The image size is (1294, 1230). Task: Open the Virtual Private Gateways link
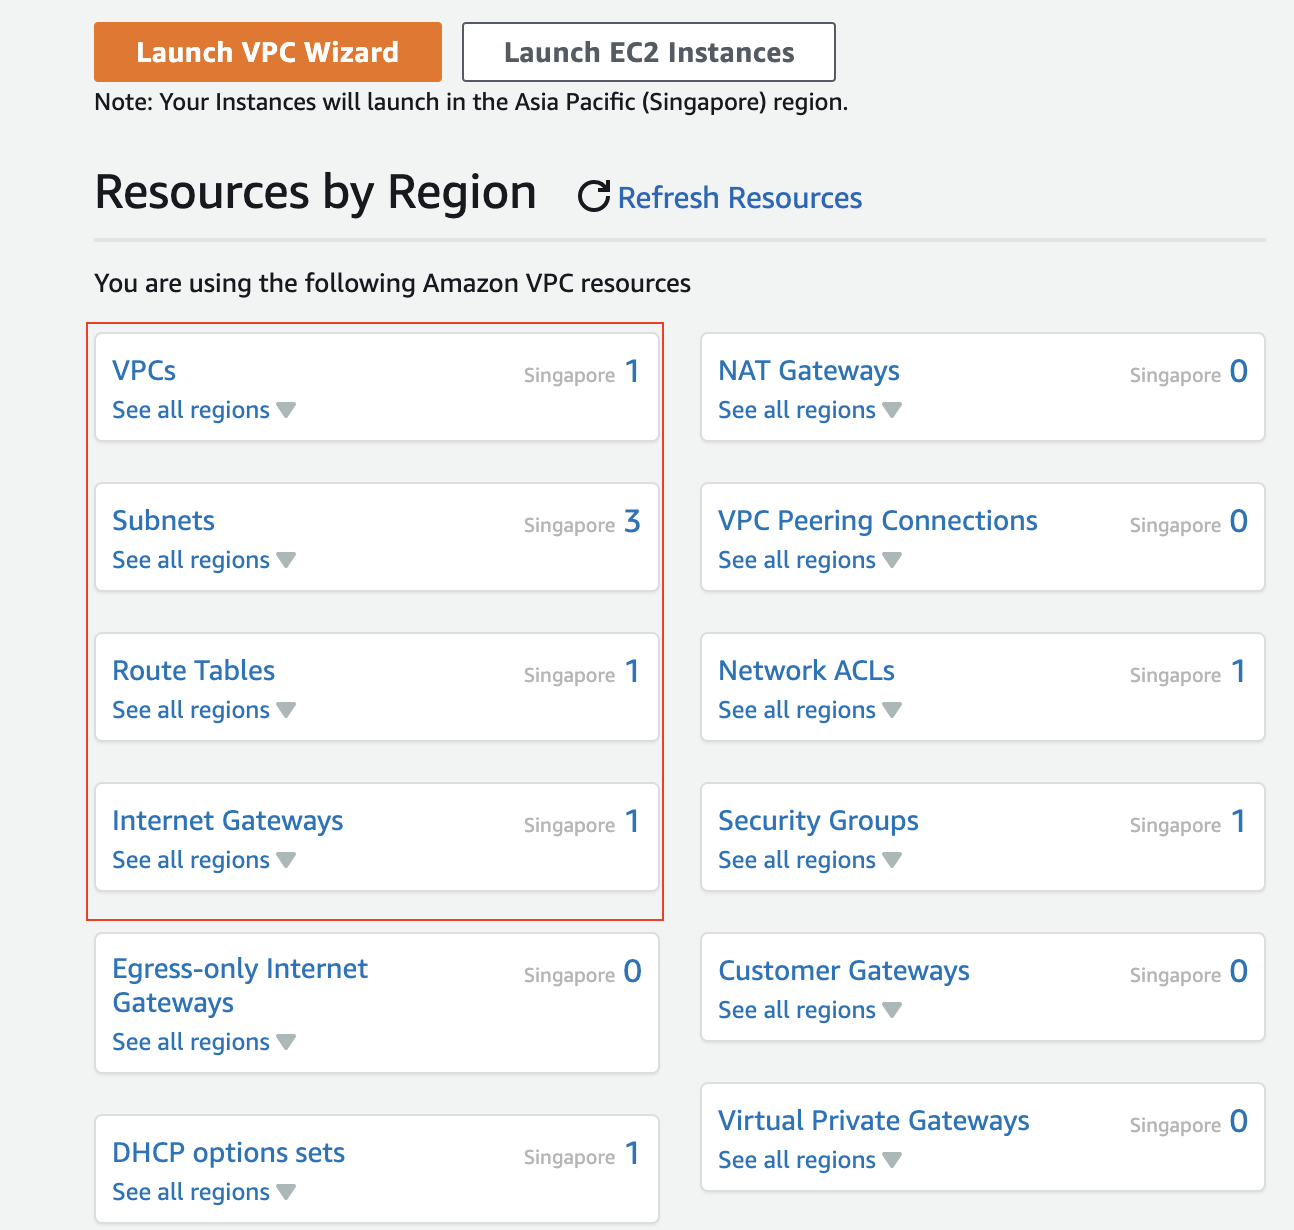coord(873,1121)
